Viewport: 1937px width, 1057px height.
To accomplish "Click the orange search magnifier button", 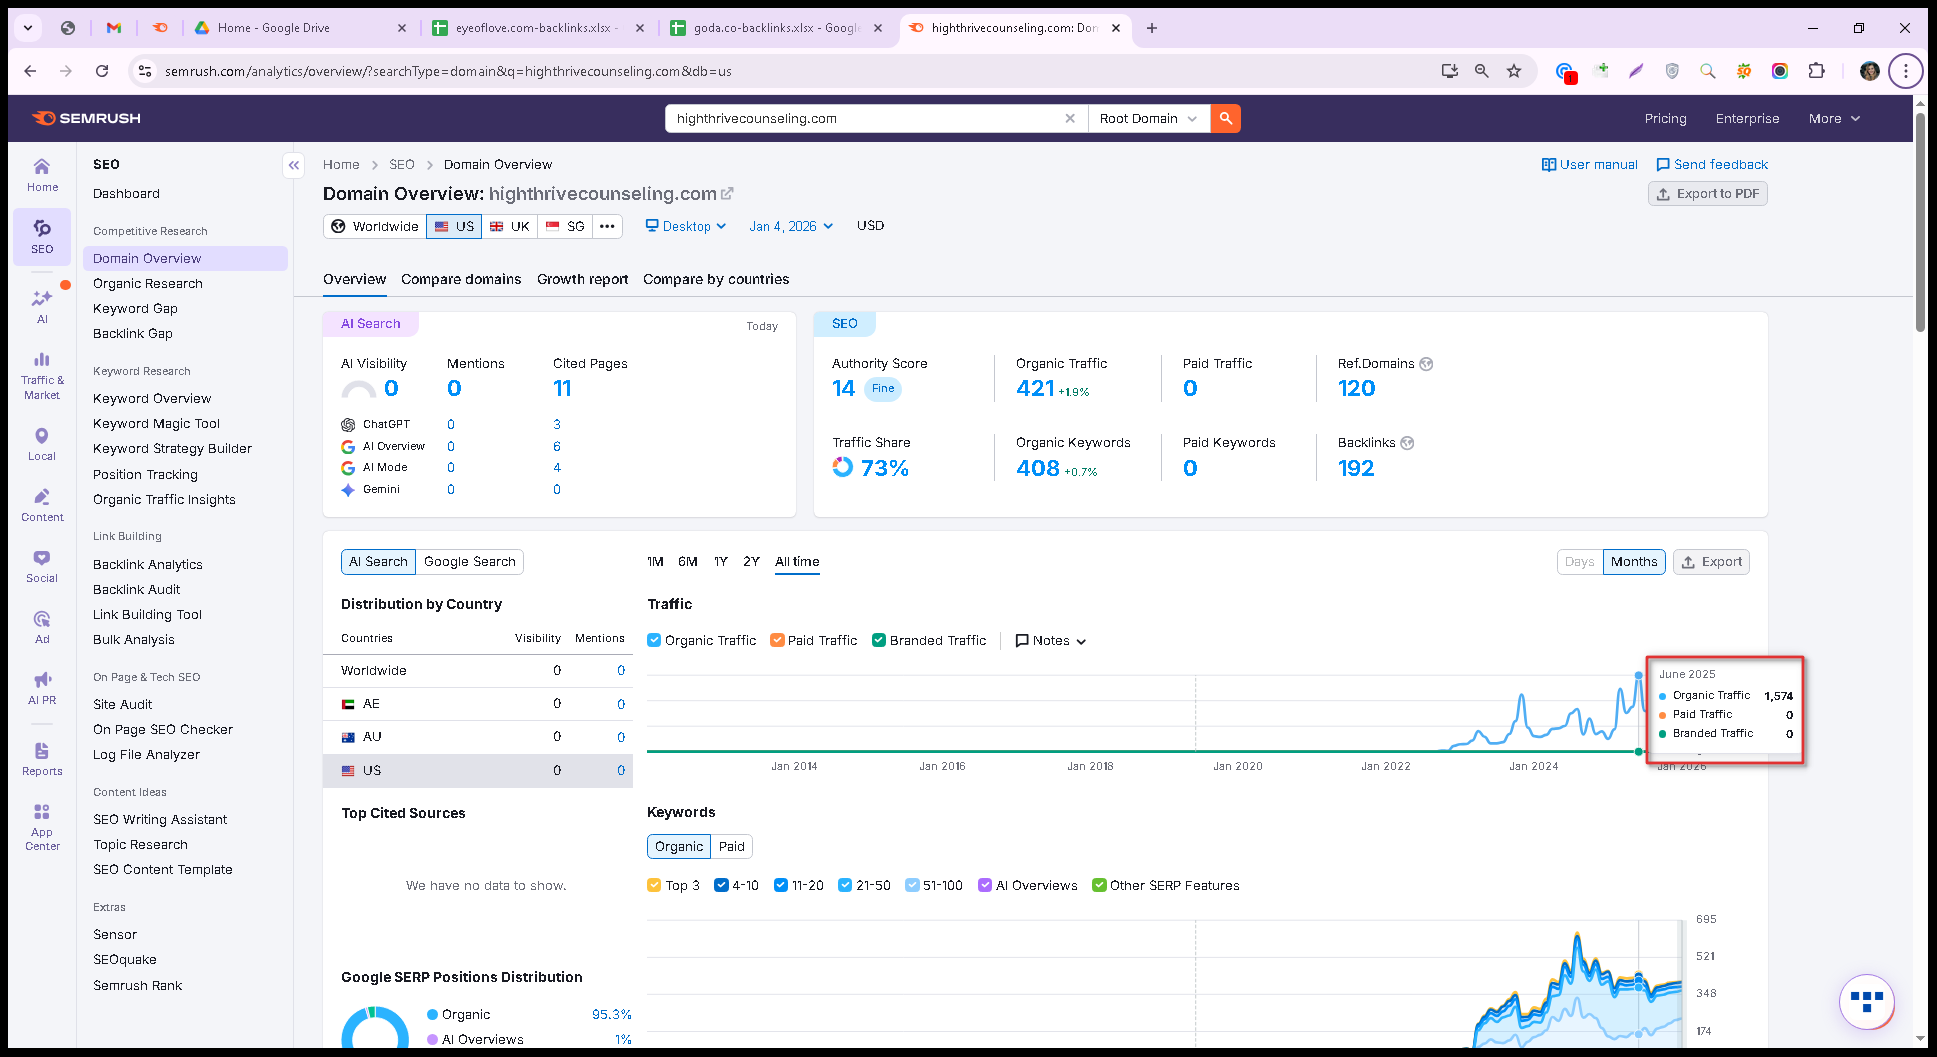I will tap(1225, 118).
